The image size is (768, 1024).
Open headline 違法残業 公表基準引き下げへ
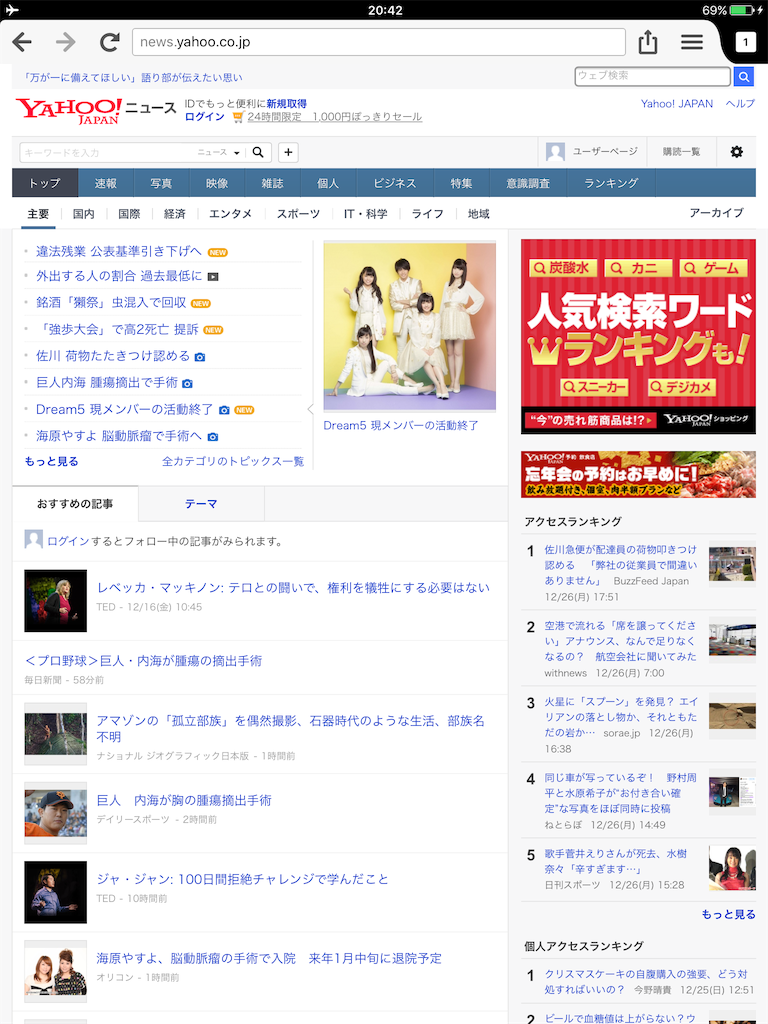coord(119,251)
